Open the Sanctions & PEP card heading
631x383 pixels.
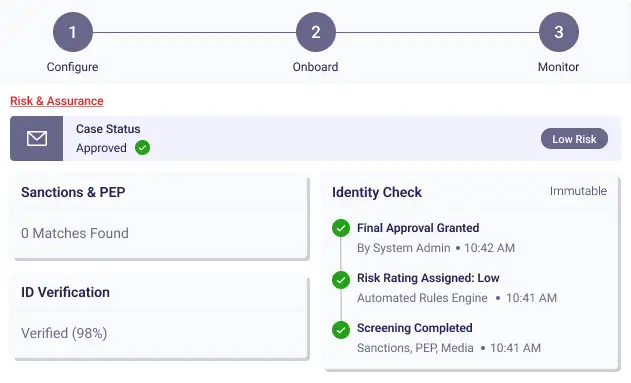pyautogui.click(x=73, y=192)
